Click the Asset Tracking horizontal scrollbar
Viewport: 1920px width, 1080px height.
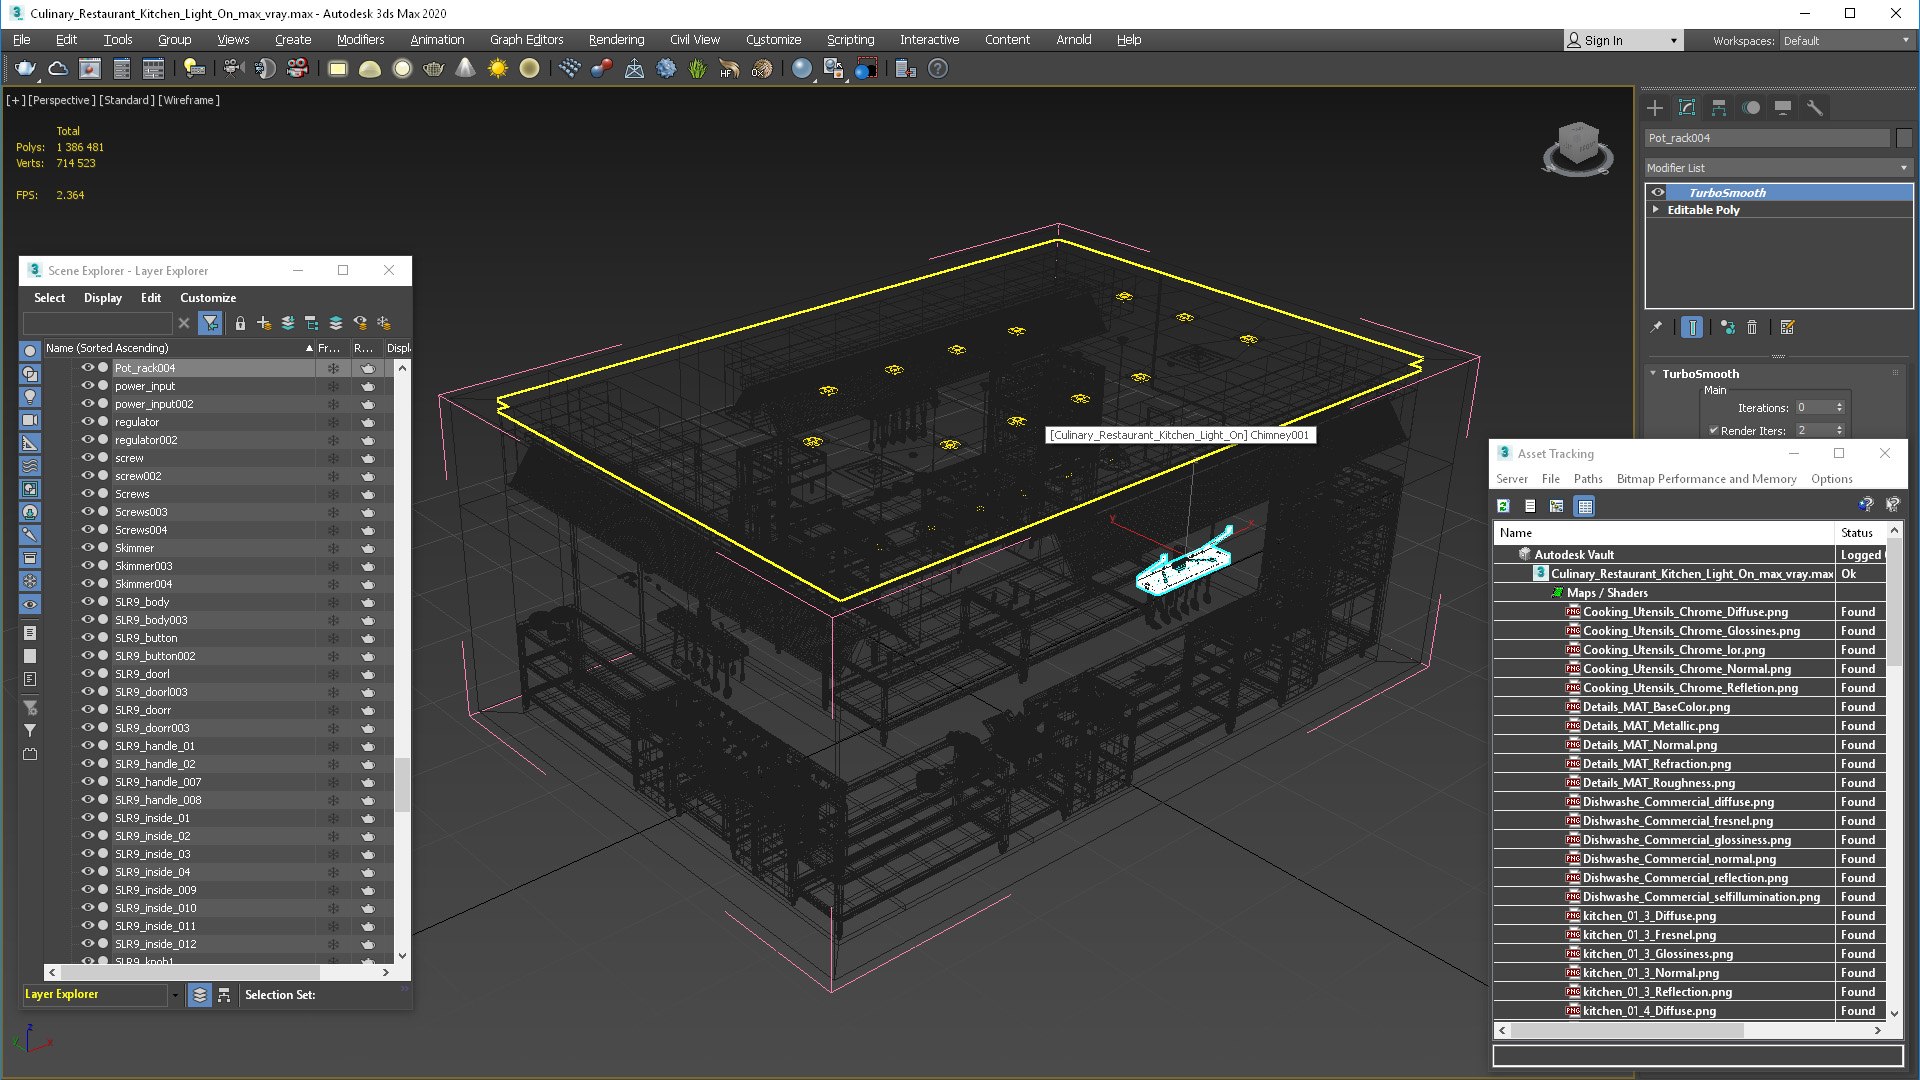click(x=1627, y=1030)
